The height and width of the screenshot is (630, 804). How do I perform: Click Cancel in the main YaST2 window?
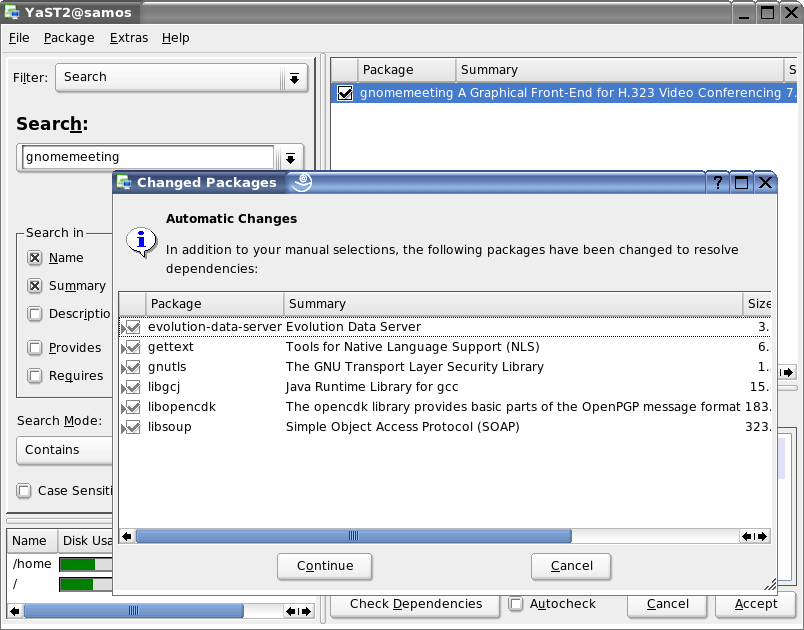[x=667, y=604]
